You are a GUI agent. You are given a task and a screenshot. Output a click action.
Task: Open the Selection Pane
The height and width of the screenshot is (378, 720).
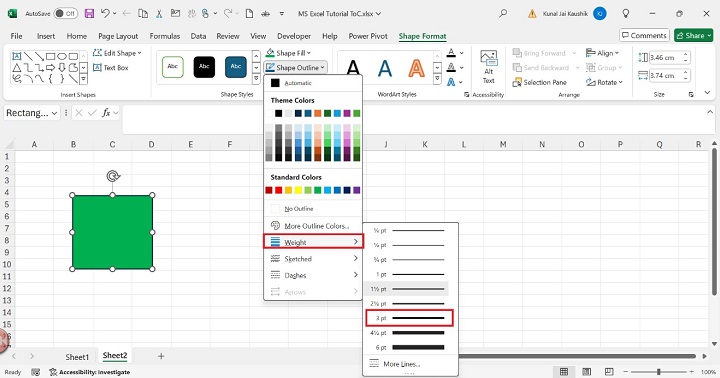pos(540,82)
